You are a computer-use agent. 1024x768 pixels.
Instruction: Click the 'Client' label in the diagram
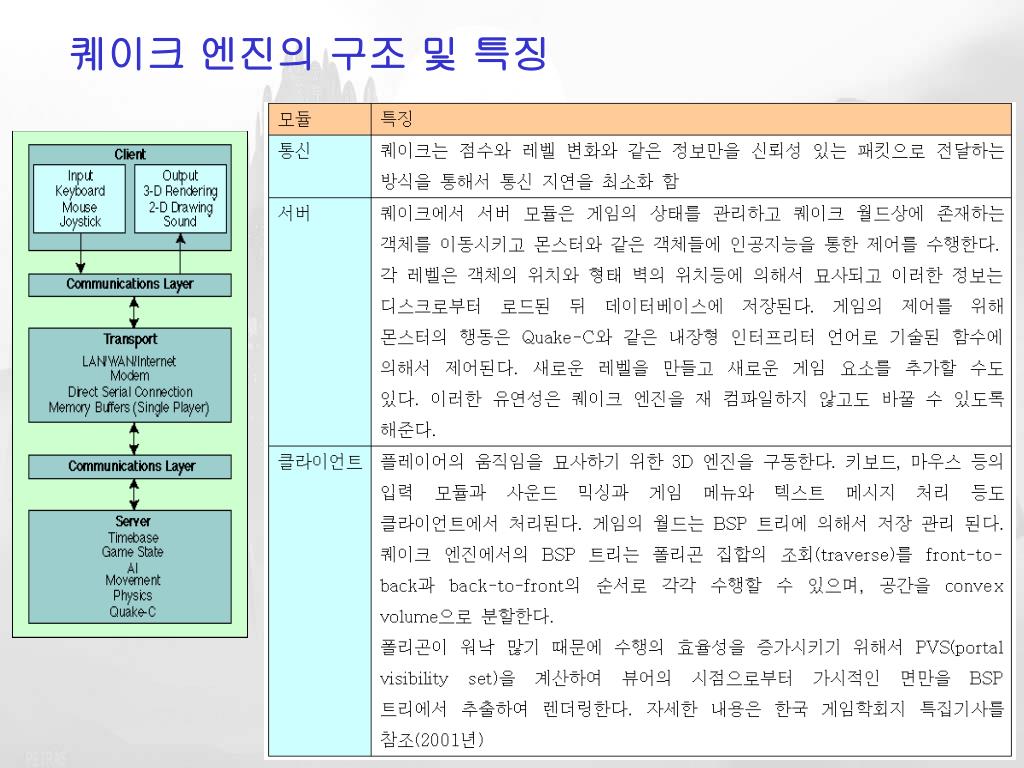pos(130,155)
